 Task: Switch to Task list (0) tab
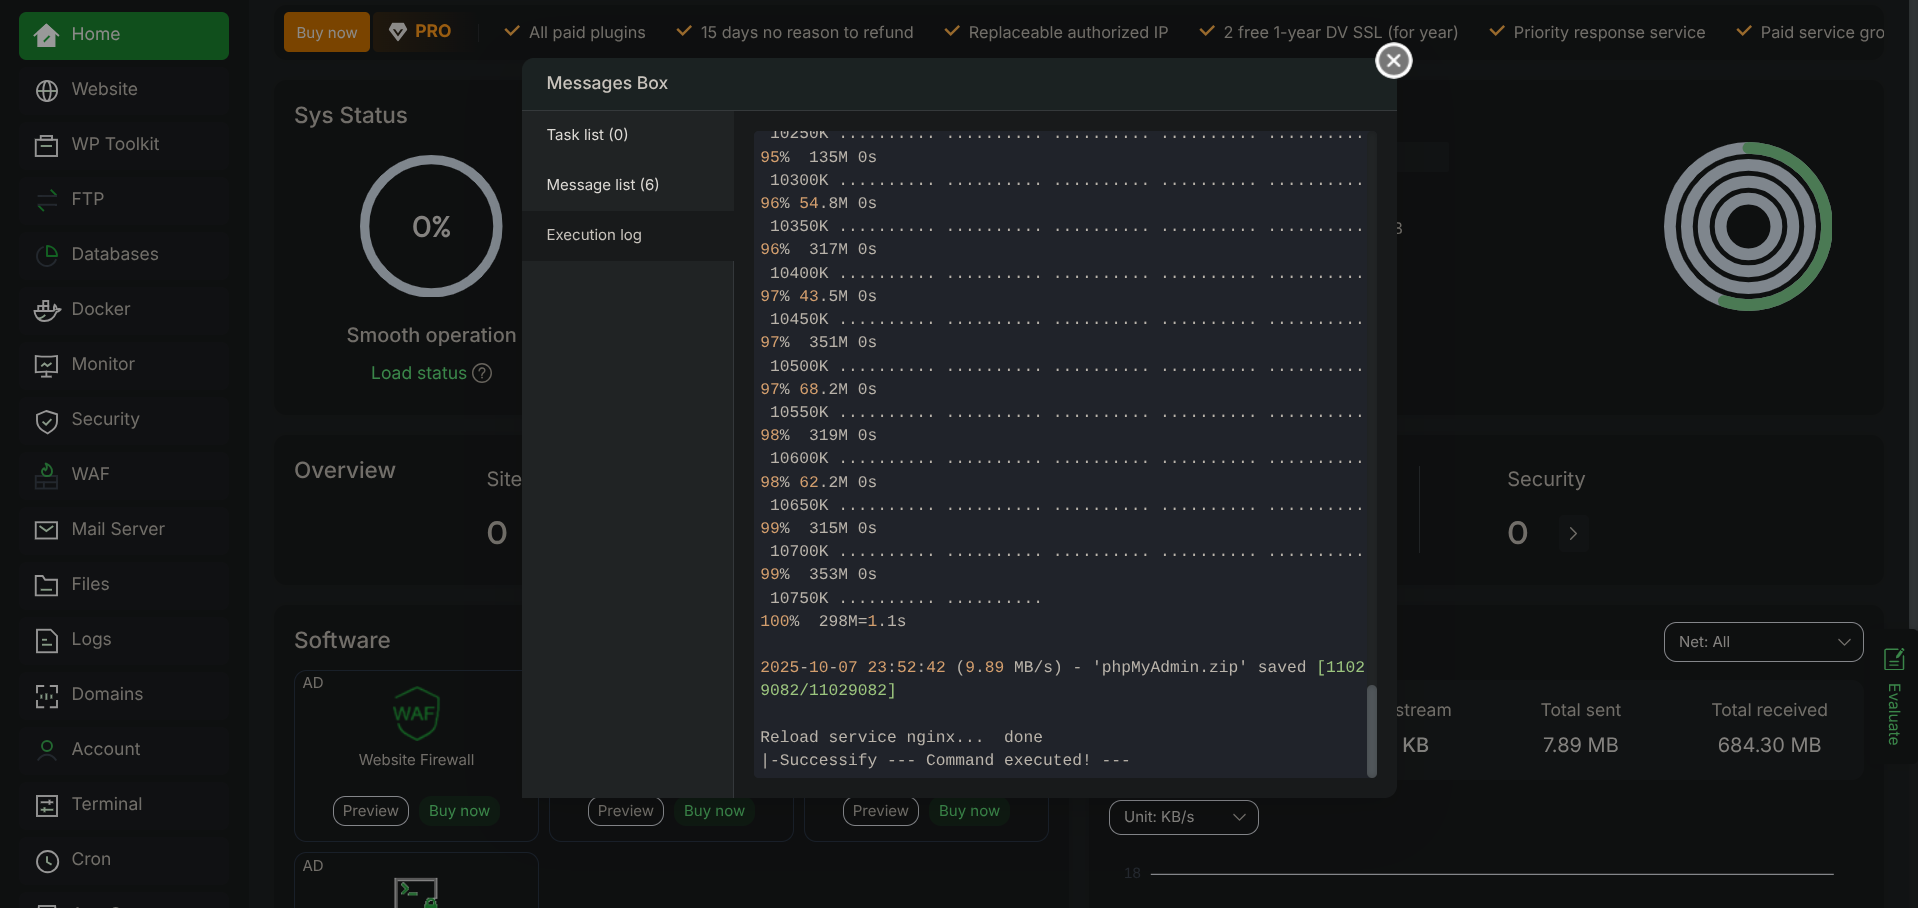pyautogui.click(x=587, y=135)
